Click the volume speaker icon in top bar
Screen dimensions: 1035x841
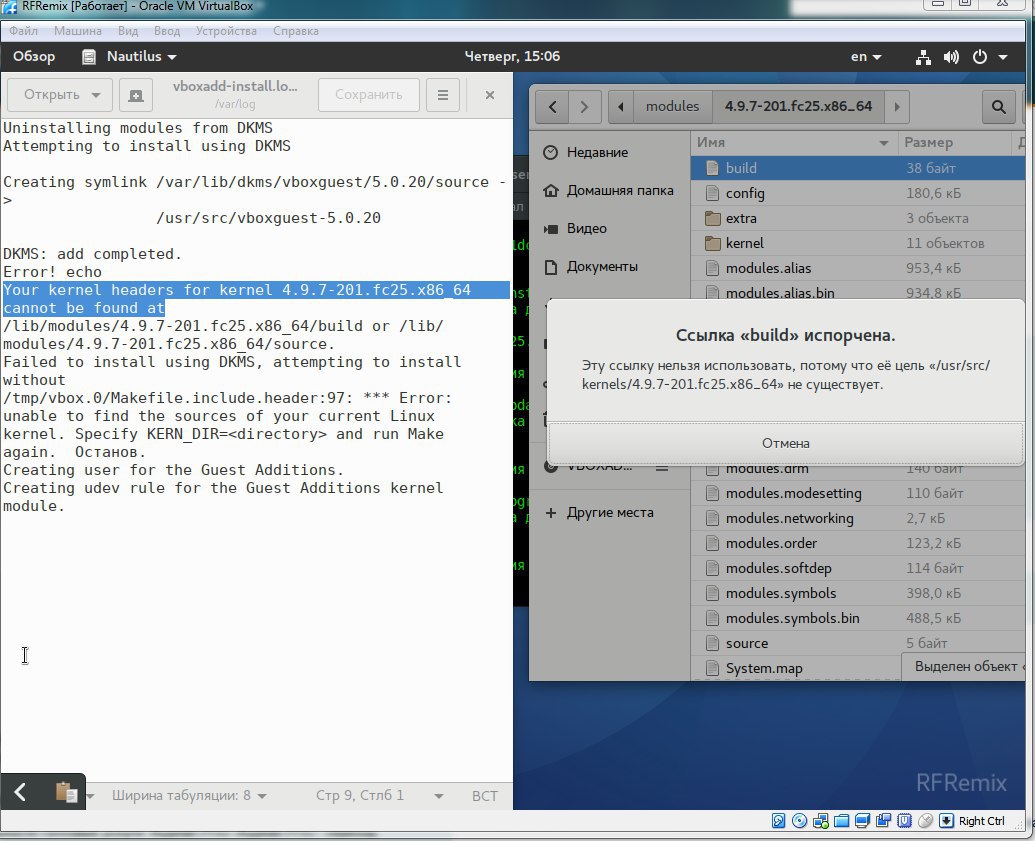[x=951, y=57]
